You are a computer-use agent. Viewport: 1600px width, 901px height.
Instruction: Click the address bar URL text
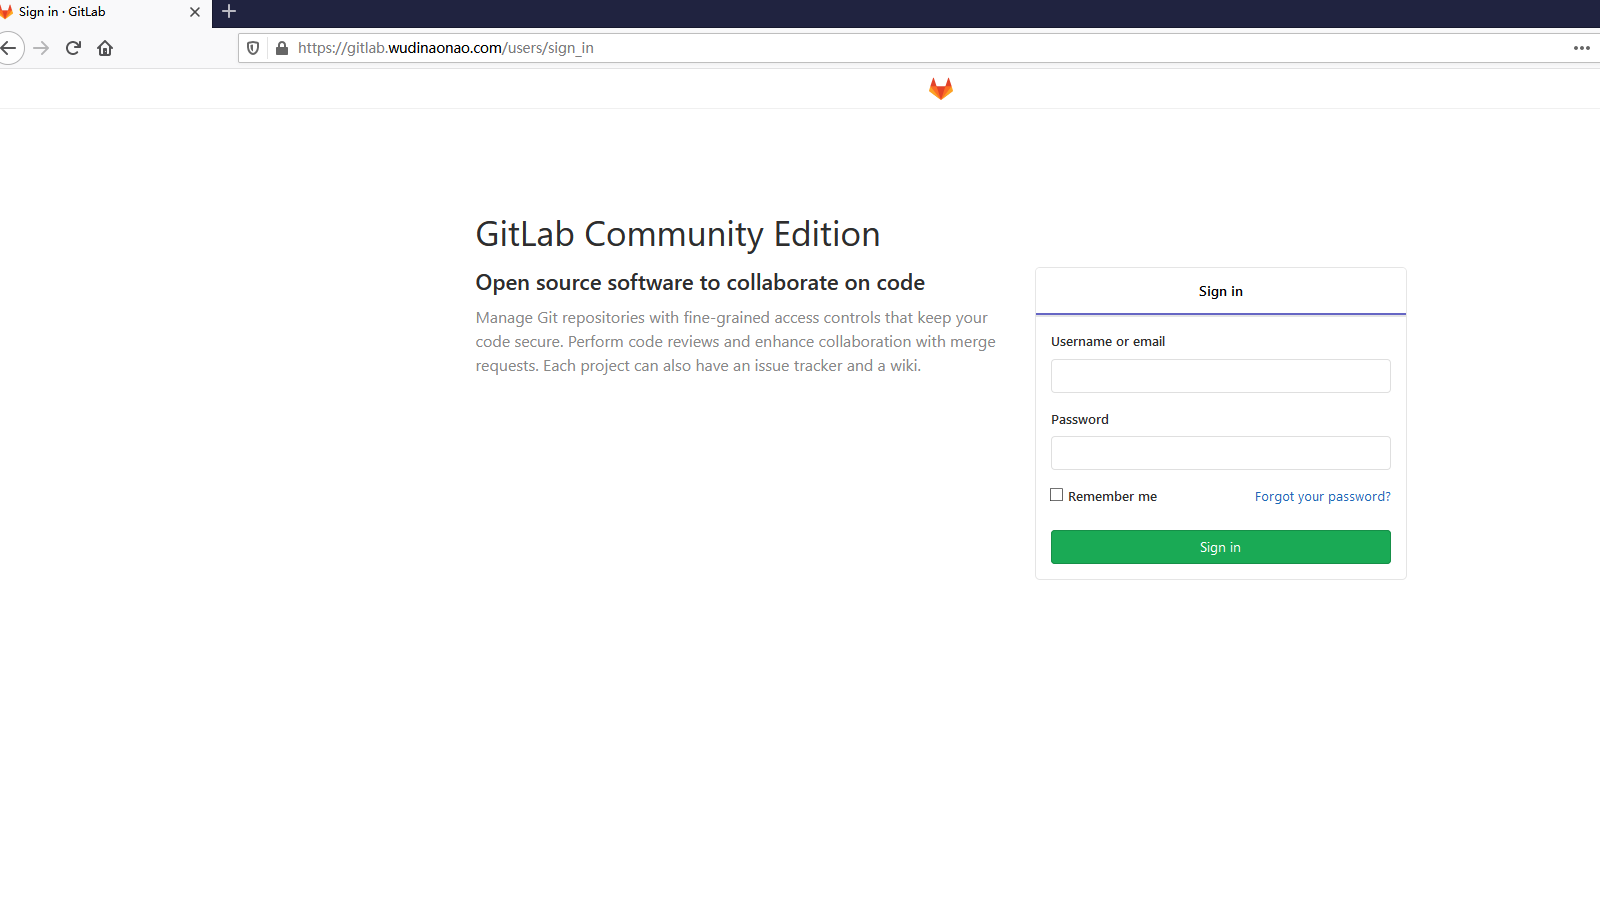point(446,48)
